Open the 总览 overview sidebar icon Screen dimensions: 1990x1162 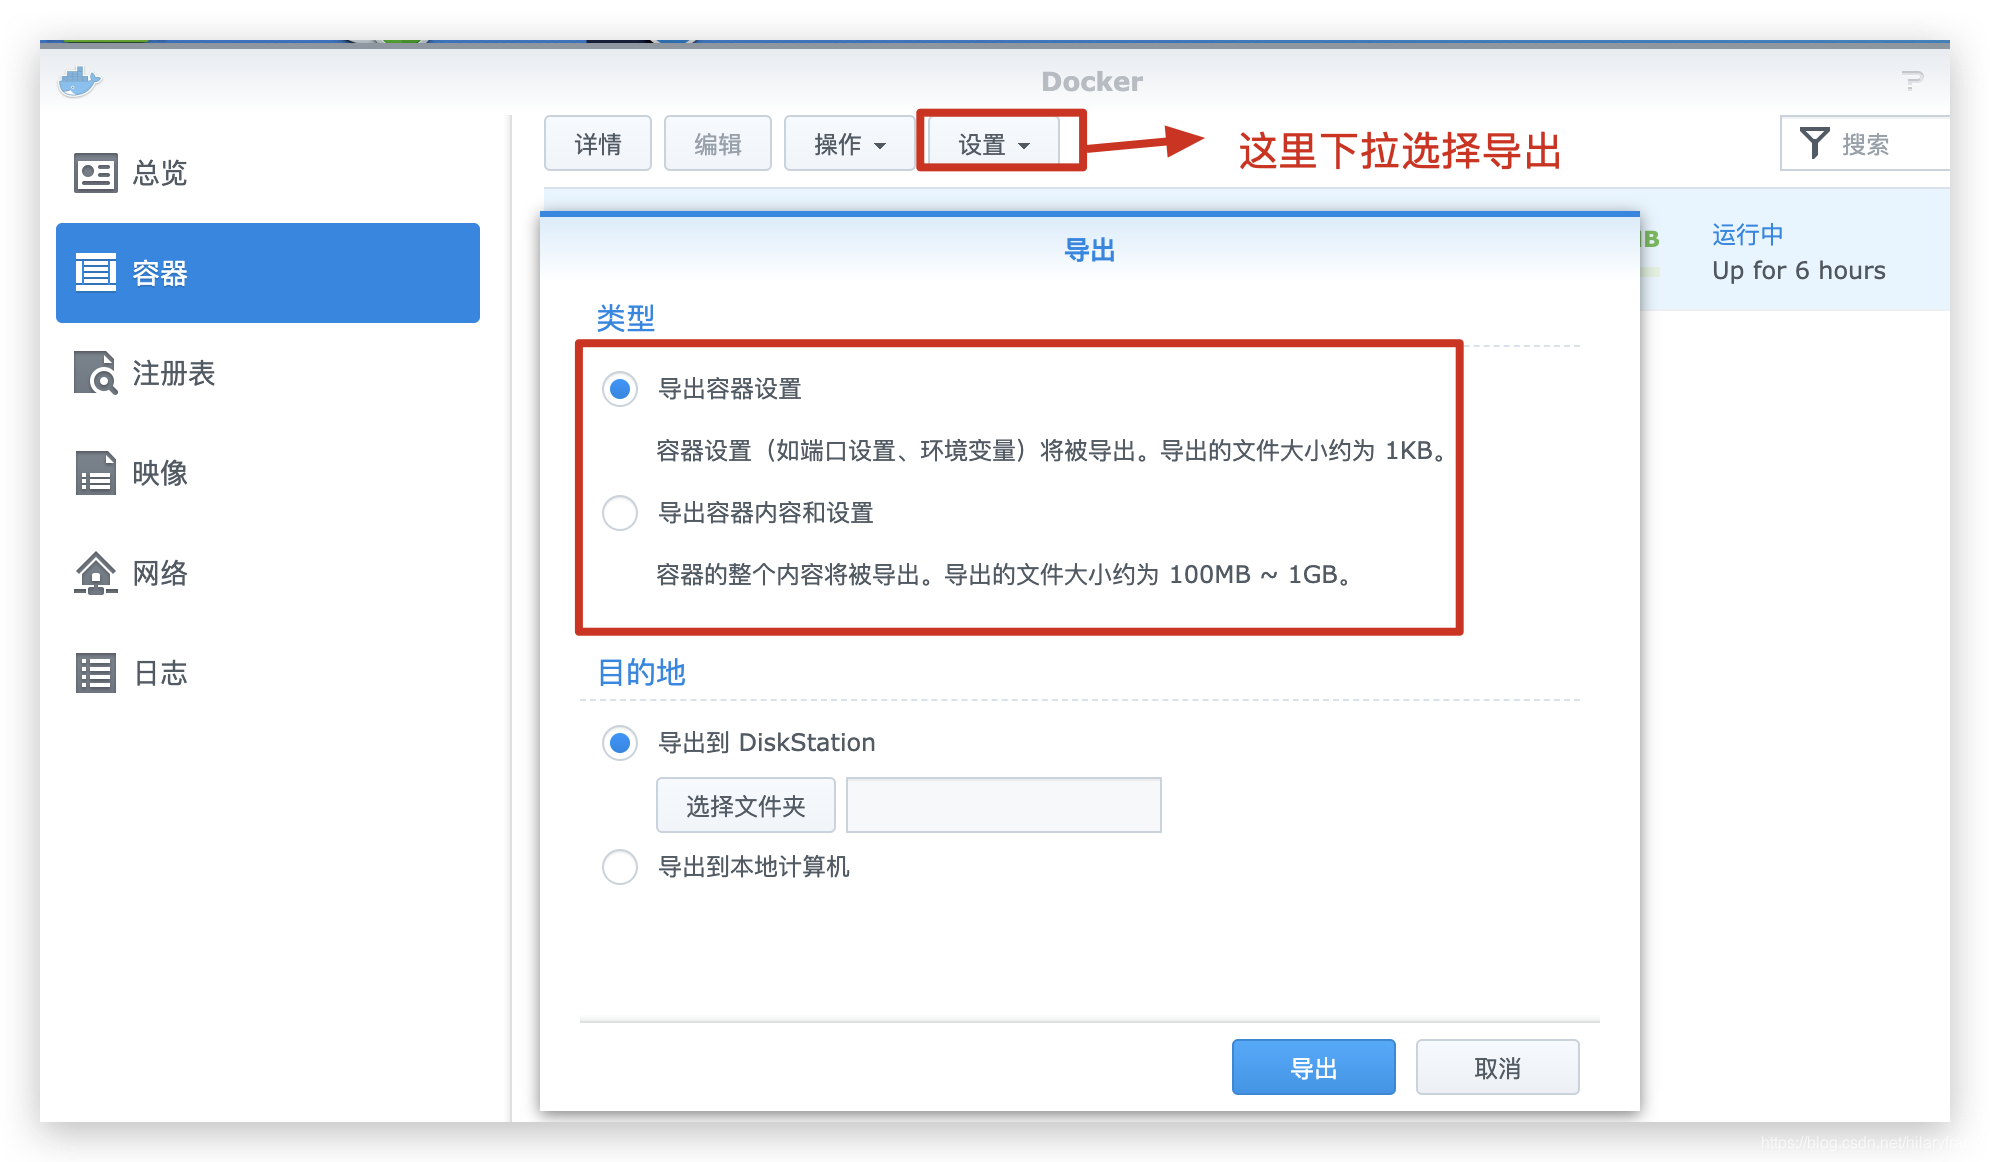pos(96,173)
